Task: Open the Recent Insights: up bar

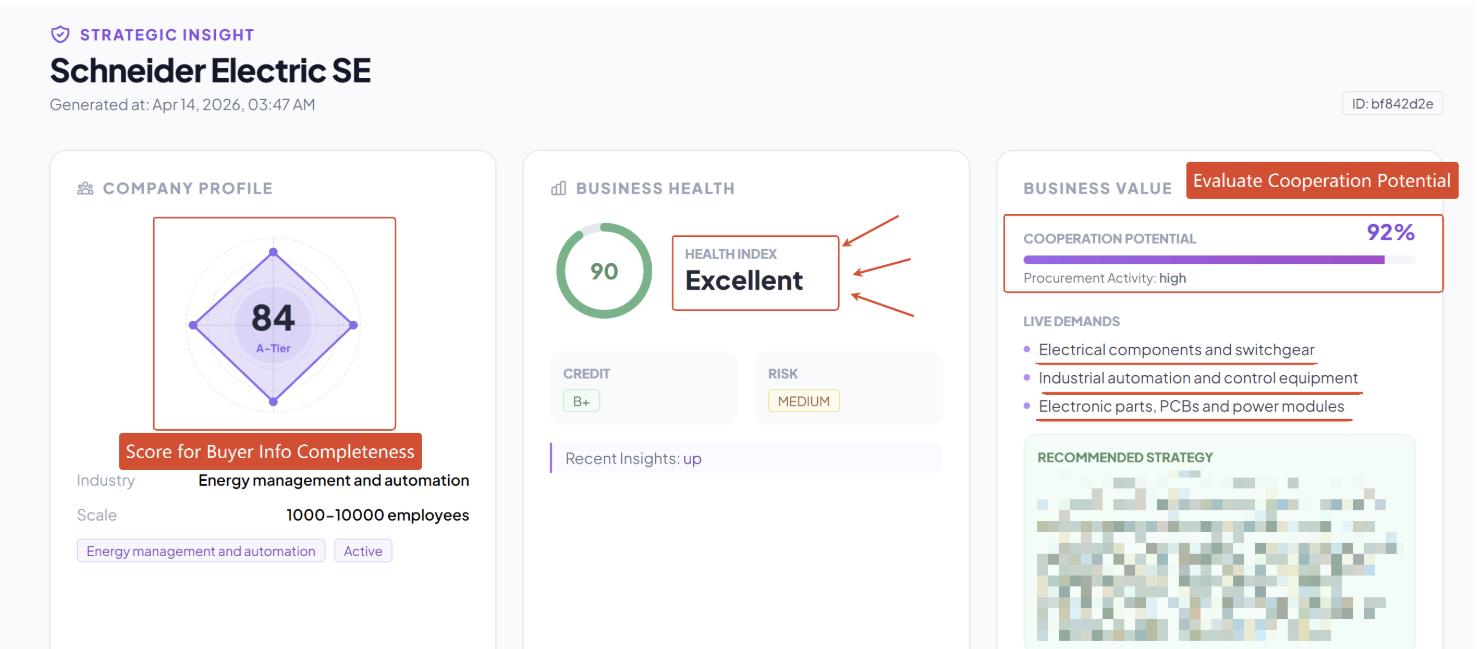Action: tap(746, 458)
